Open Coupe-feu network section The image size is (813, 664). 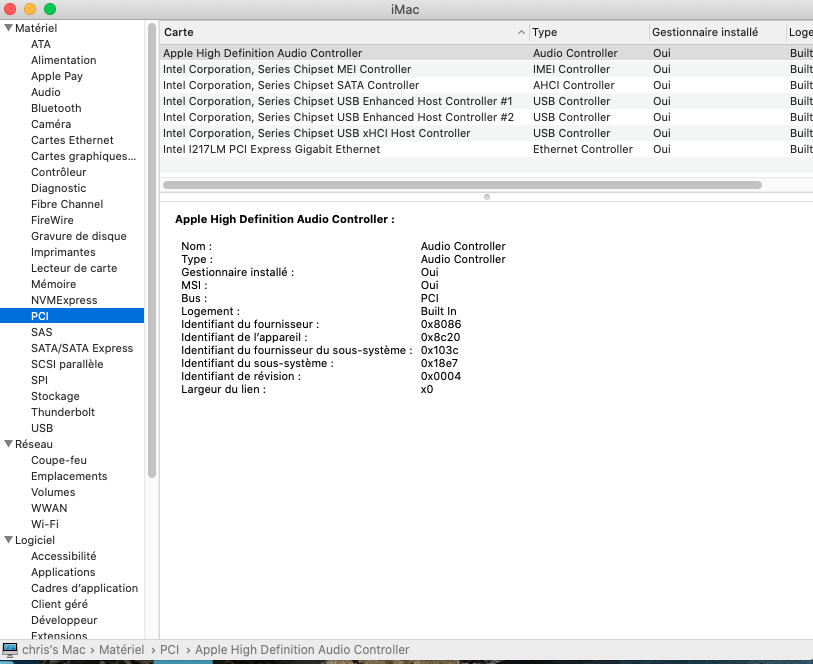pyautogui.click(x=59, y=460)
